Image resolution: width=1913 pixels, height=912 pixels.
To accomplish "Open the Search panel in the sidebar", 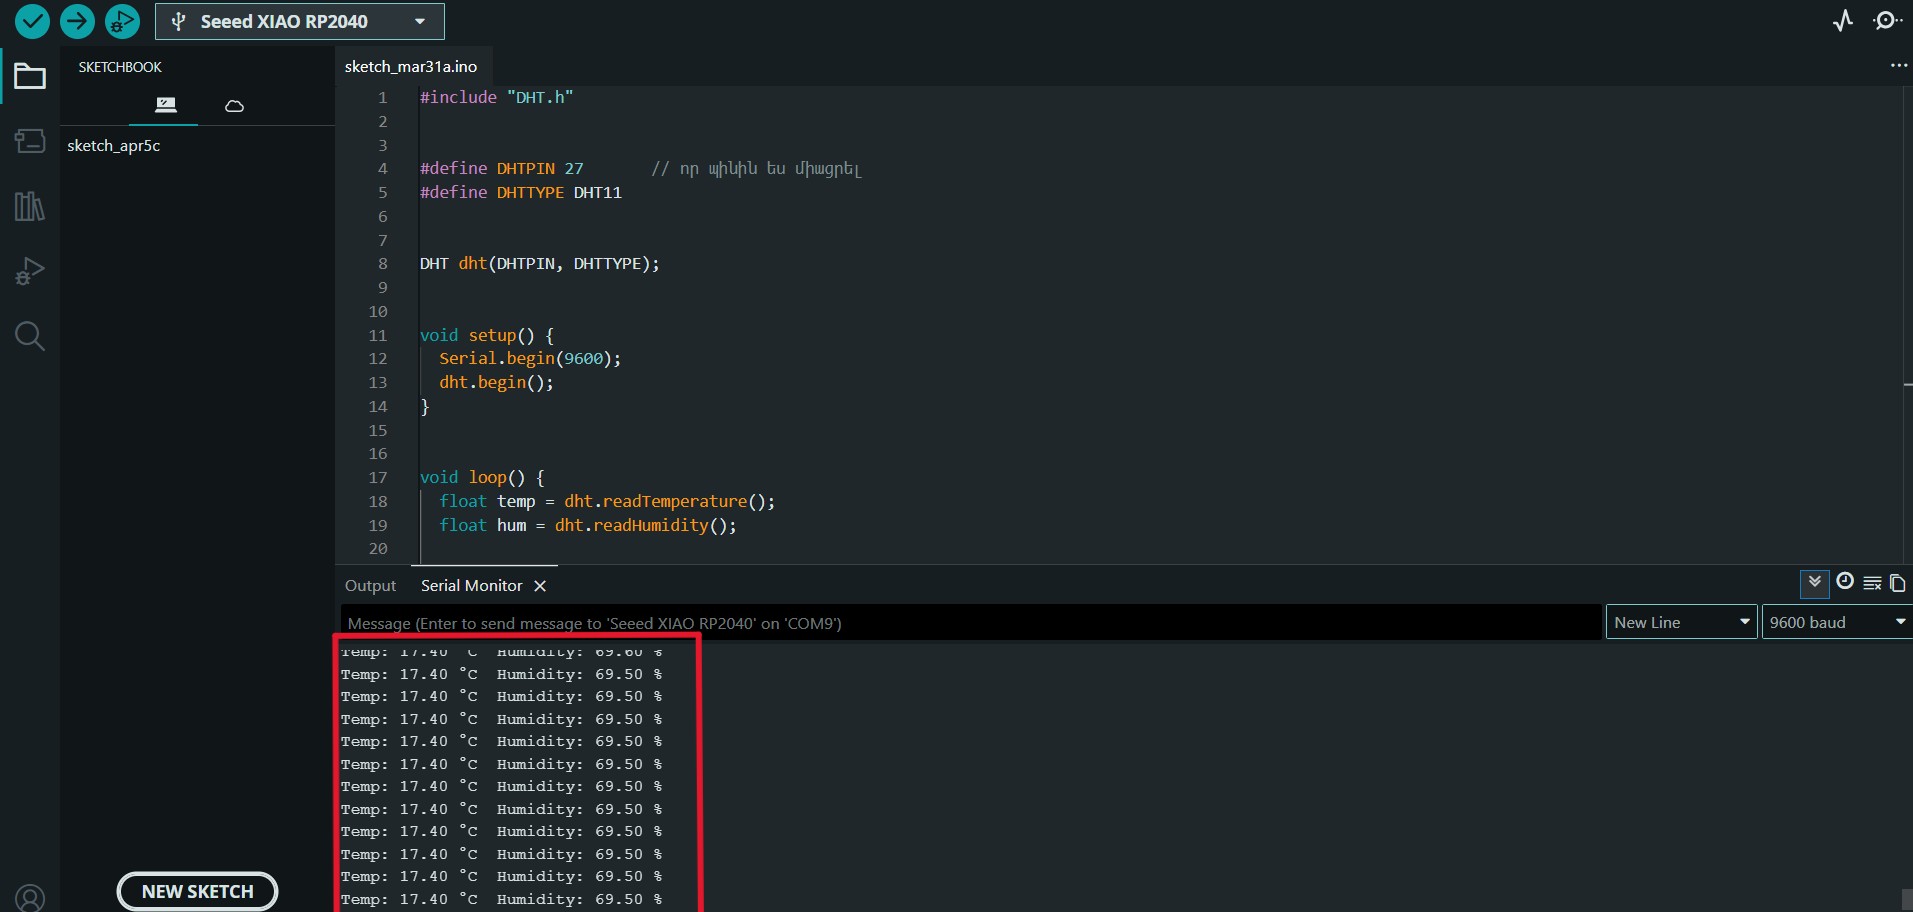I will [30, 336].
